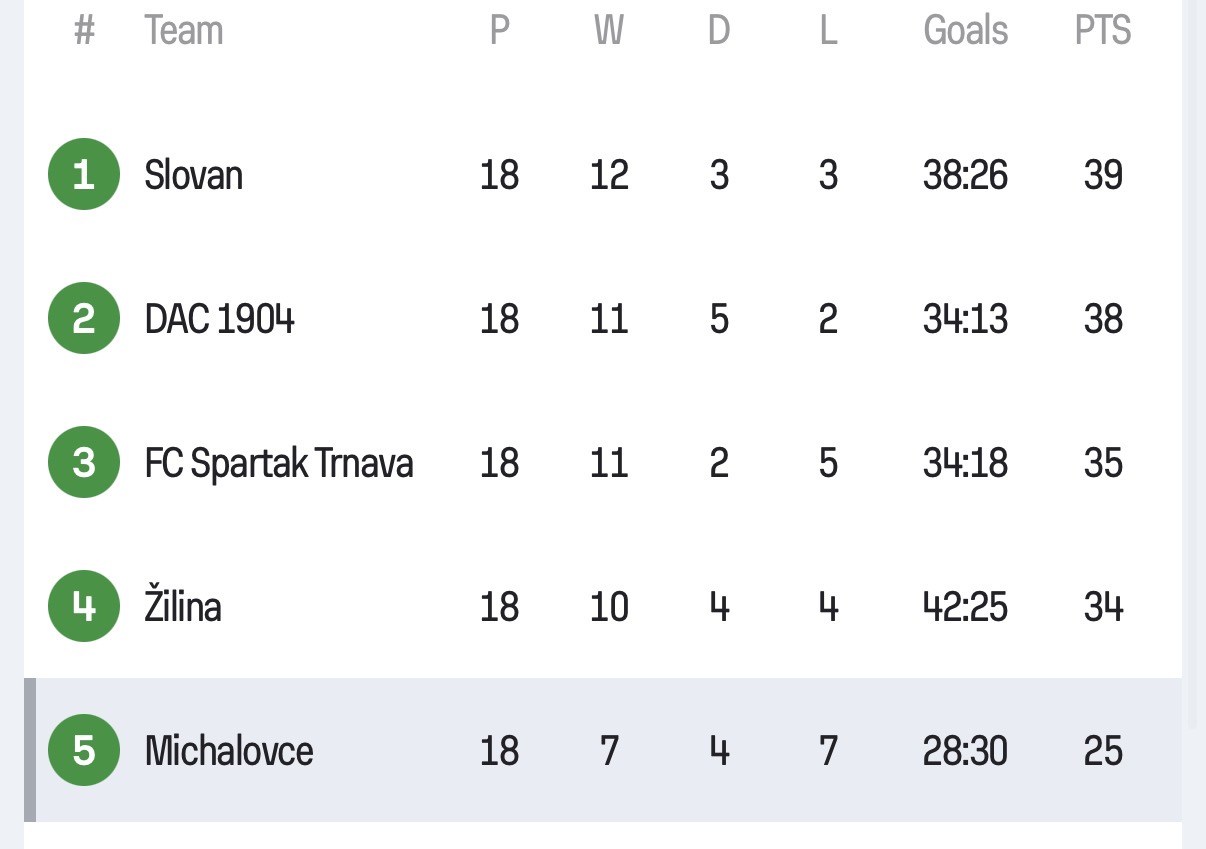Click the # rank column header
Screen dimensions: 1206x849
click(84, 31)
